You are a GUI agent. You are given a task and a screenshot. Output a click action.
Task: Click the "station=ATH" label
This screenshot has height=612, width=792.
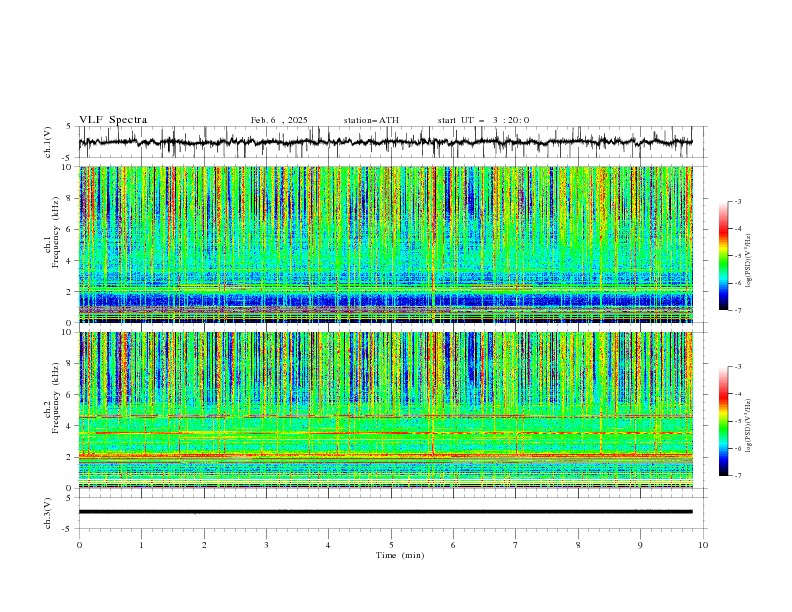[371, 120]
